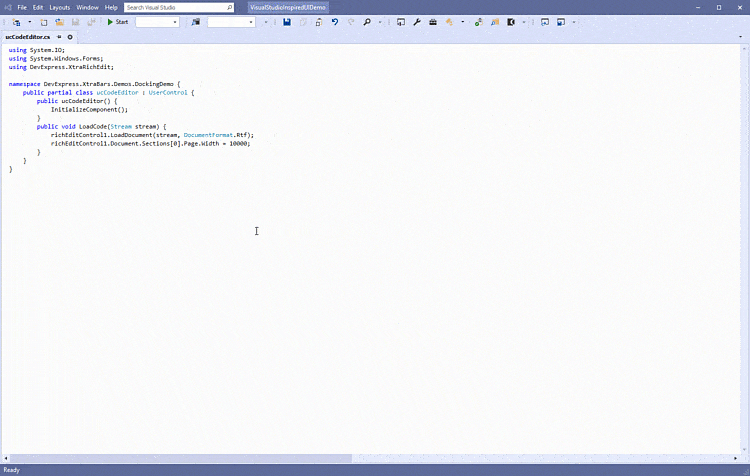Screen dimensions: 750x476
Task: Expand the solution configuration dropdown
Action: tap(157, 22)
